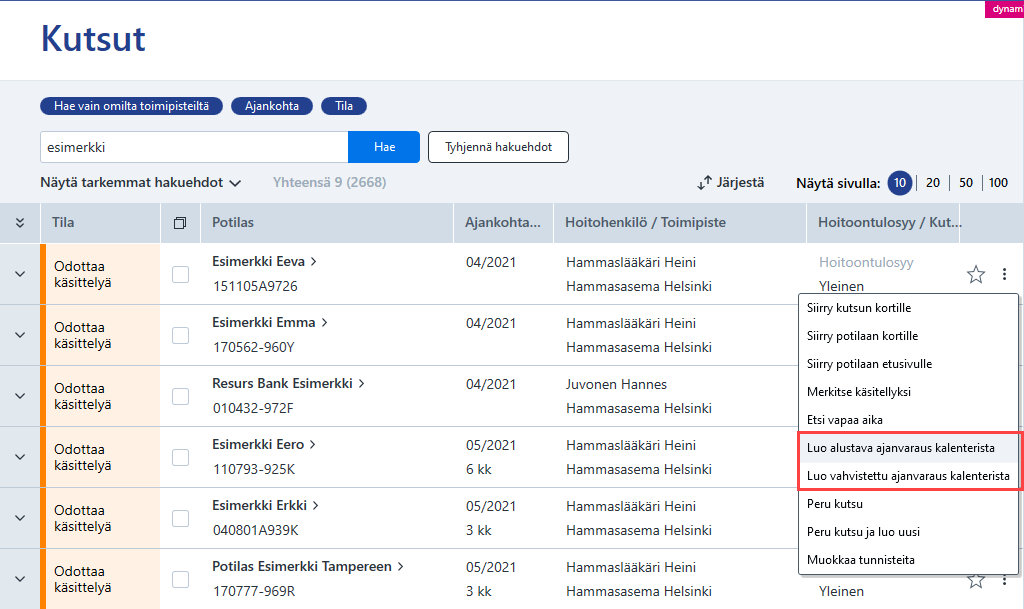Click the search field containing esimerkki

click(x=194, y=147)
